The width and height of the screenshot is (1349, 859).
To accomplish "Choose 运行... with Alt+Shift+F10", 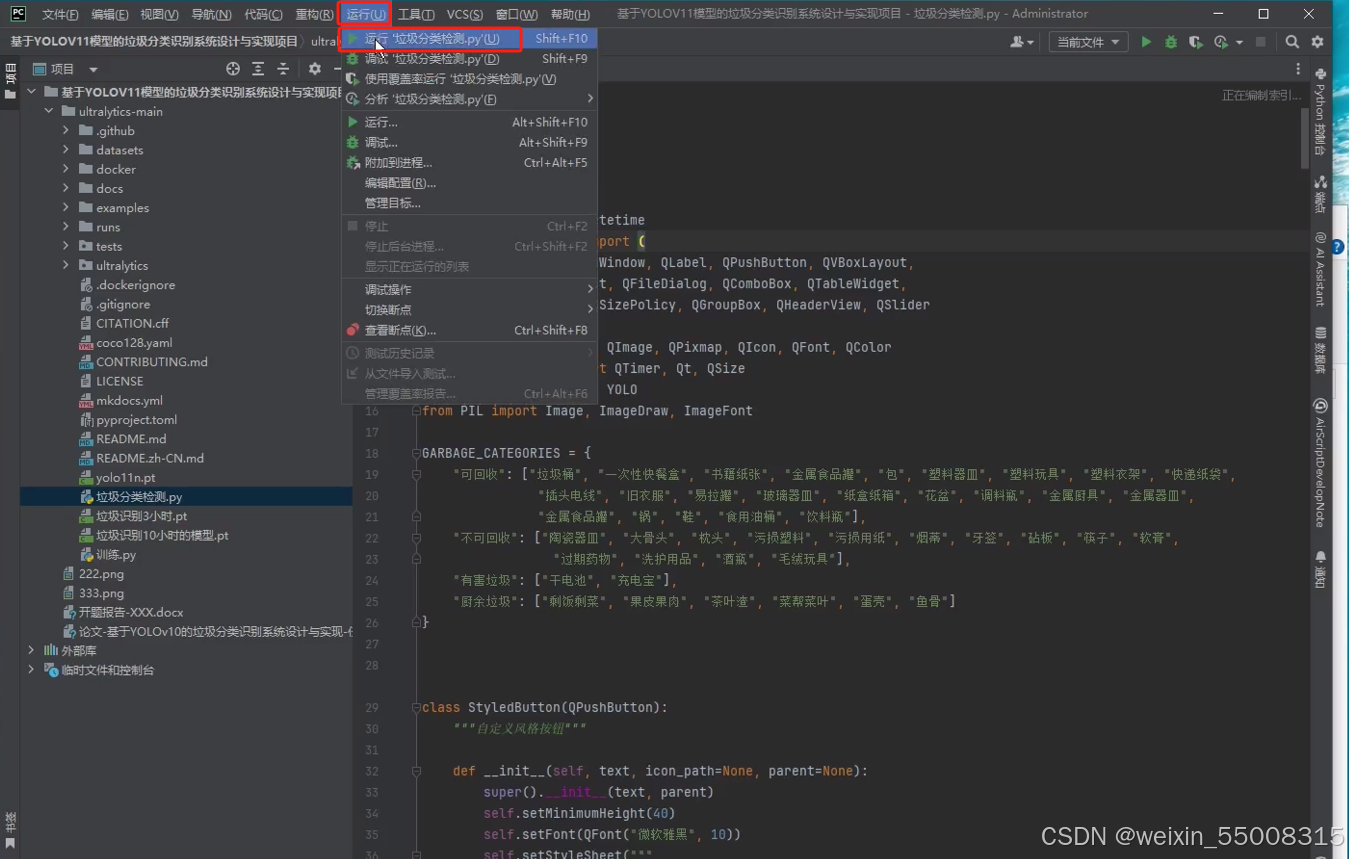I will pyautogui.click(x=469, y=122).
